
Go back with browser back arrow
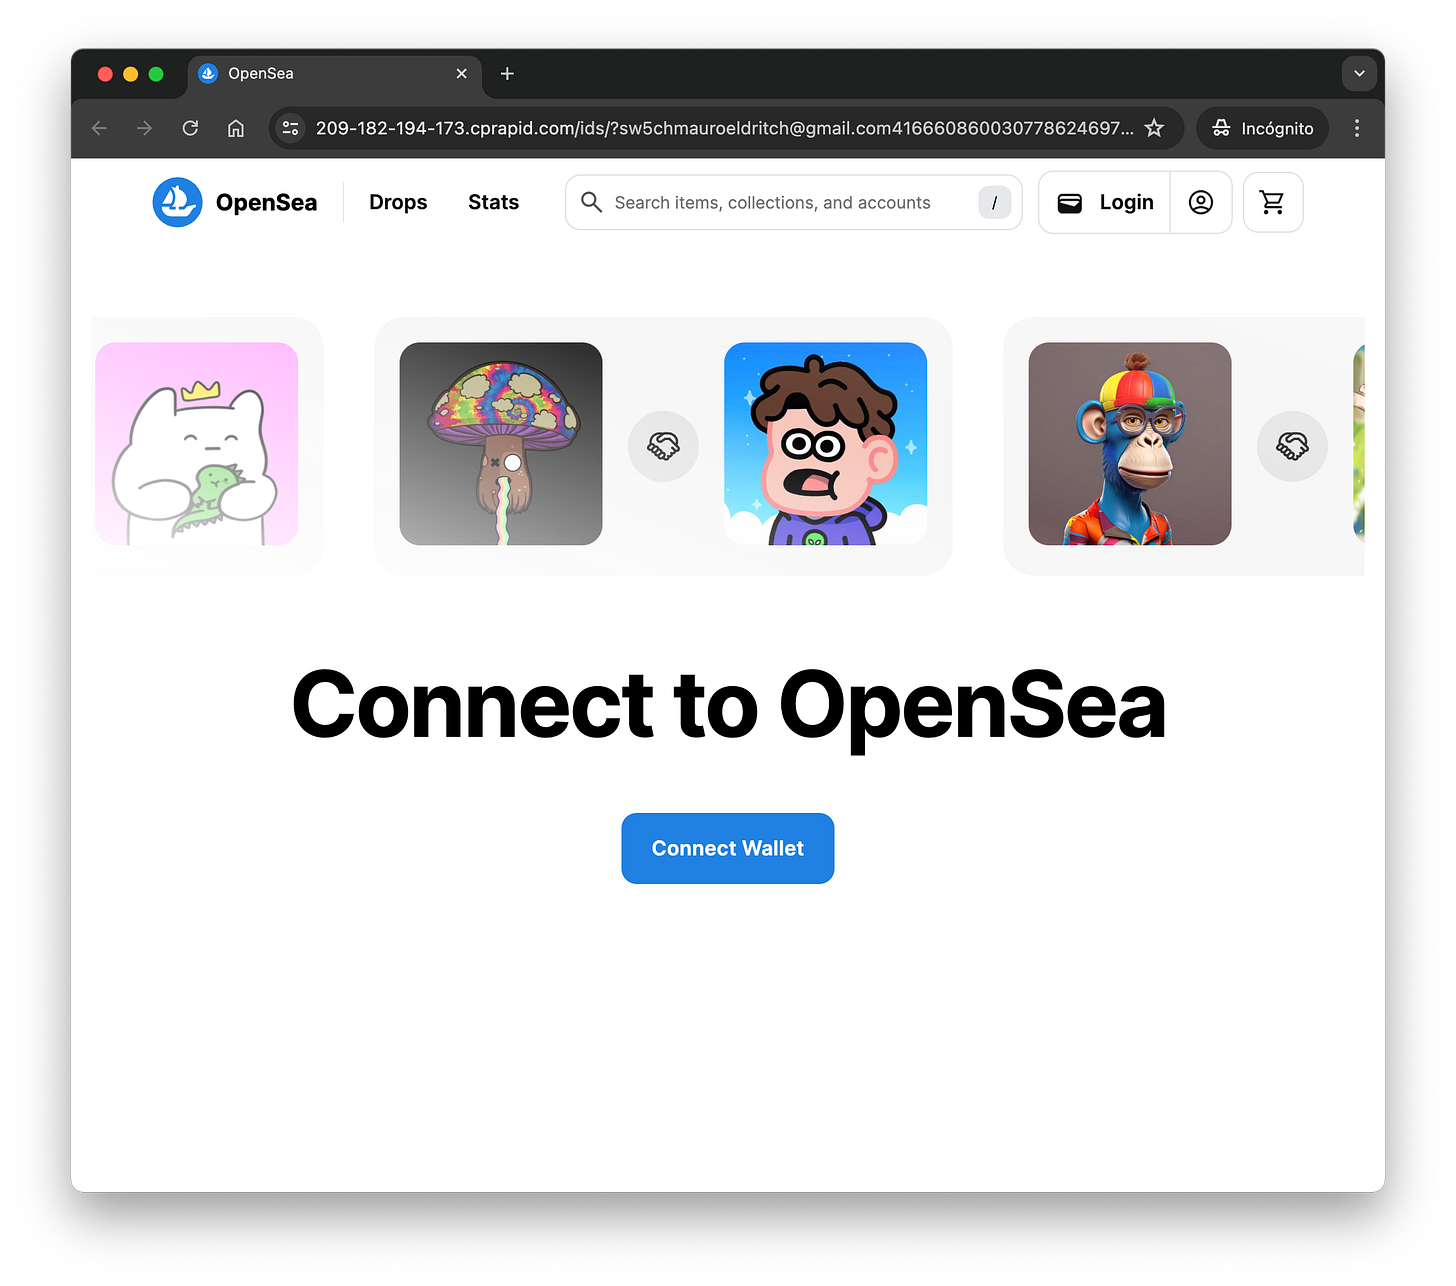click(x=99, y=128)
